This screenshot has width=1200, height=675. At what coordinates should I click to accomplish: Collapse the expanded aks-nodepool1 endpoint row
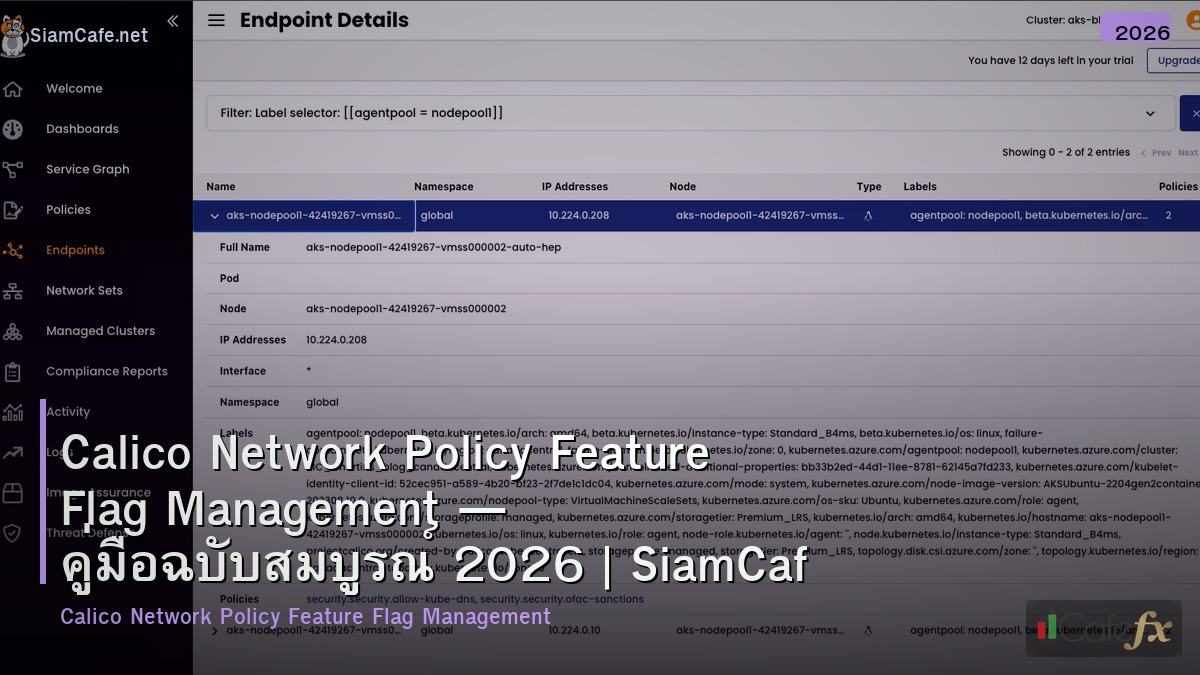(x=214, y=215)
